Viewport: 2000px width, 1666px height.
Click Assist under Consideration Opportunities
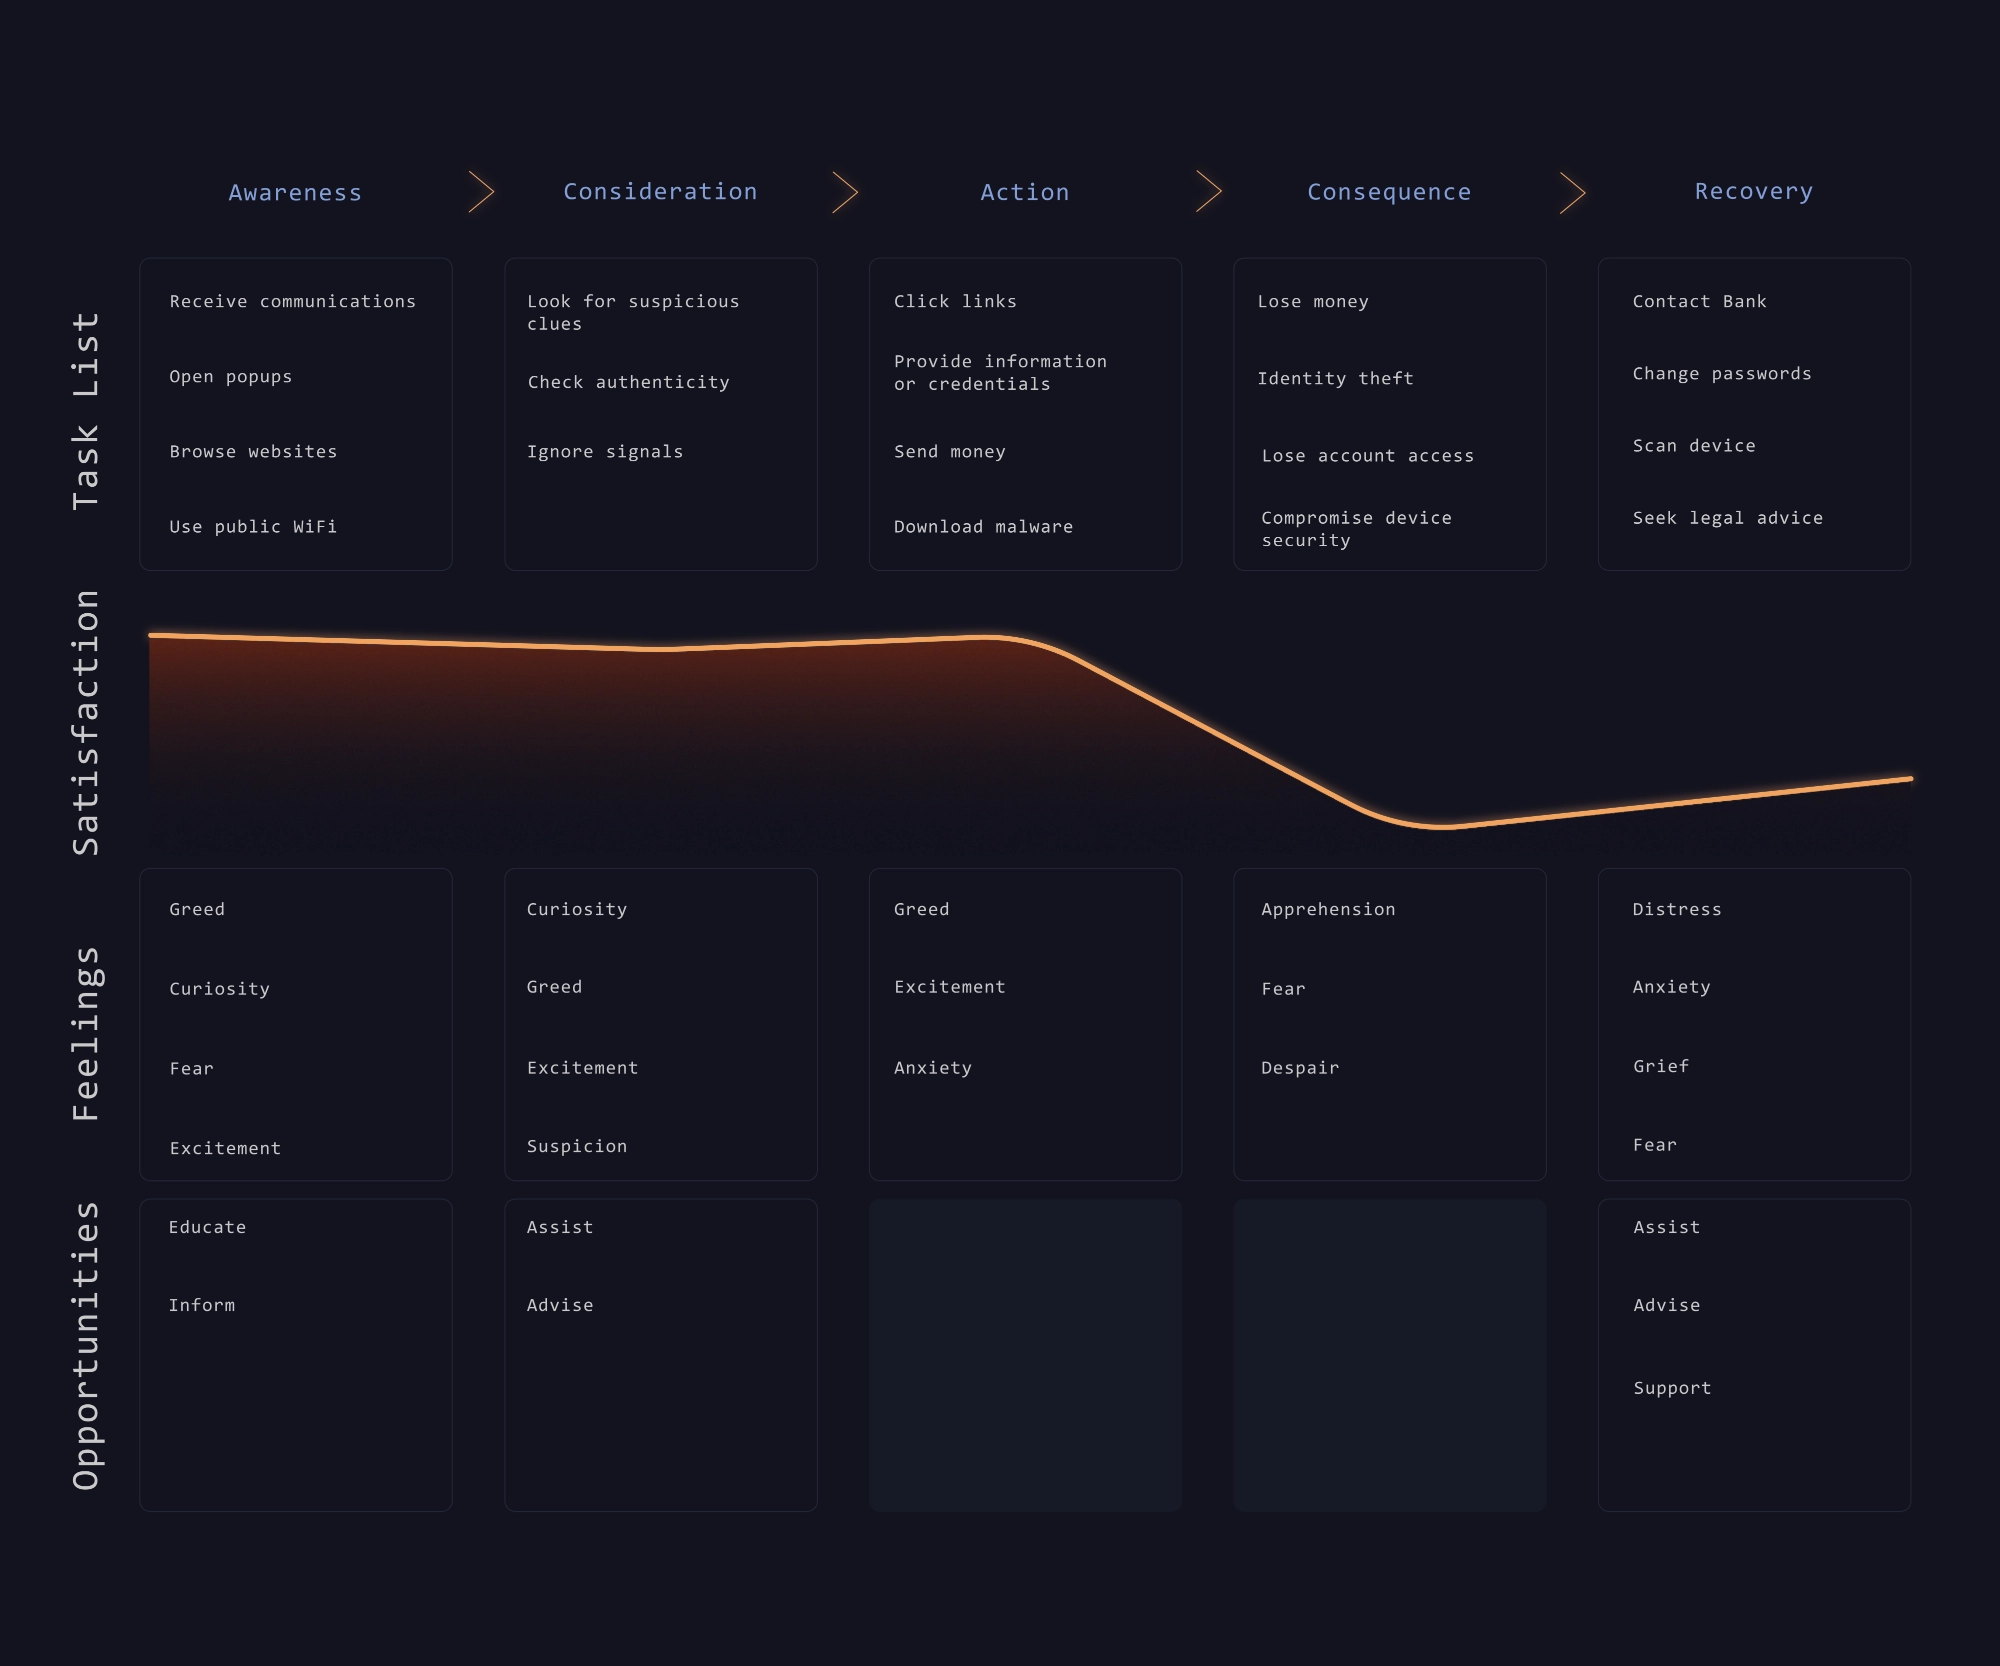(561, 1226)
